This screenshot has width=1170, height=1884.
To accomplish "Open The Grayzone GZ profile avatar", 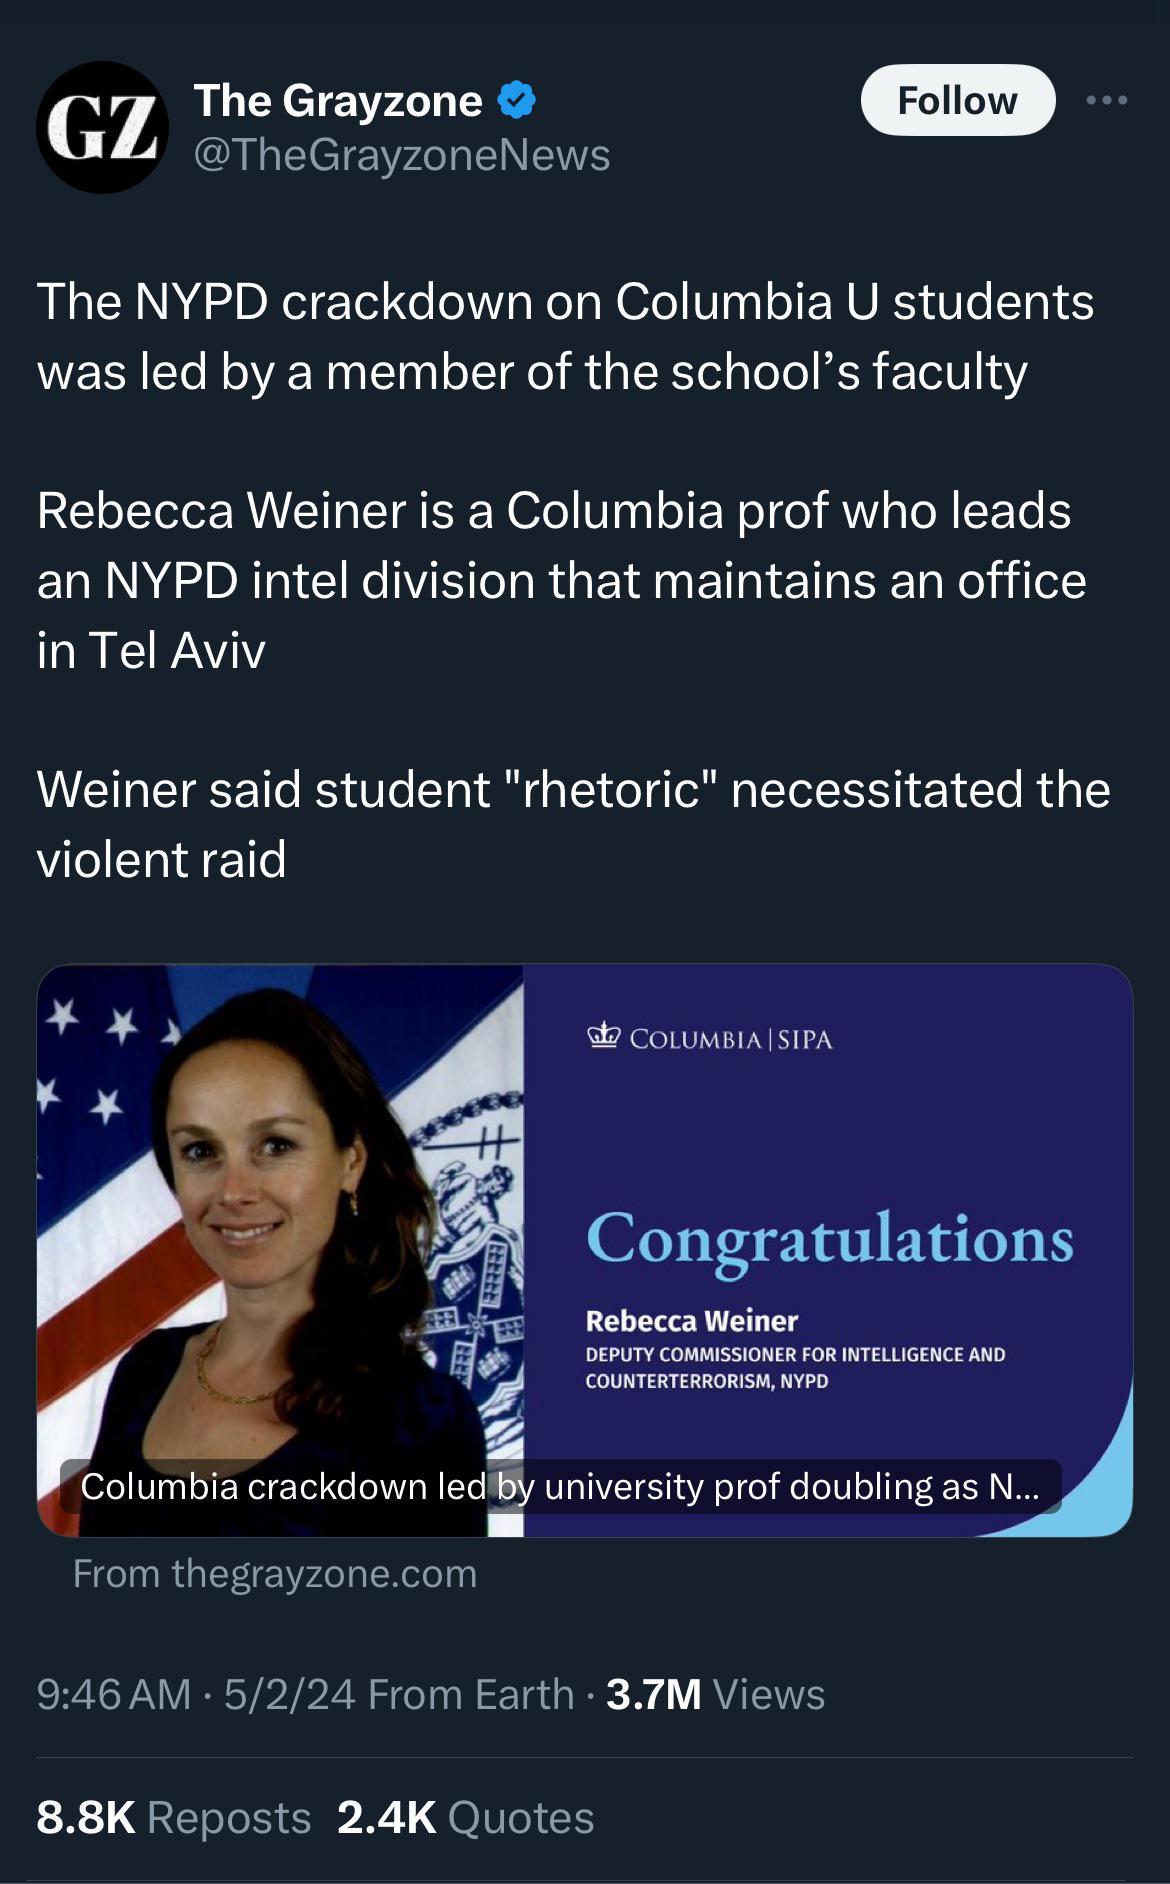I will coord(102,127).
